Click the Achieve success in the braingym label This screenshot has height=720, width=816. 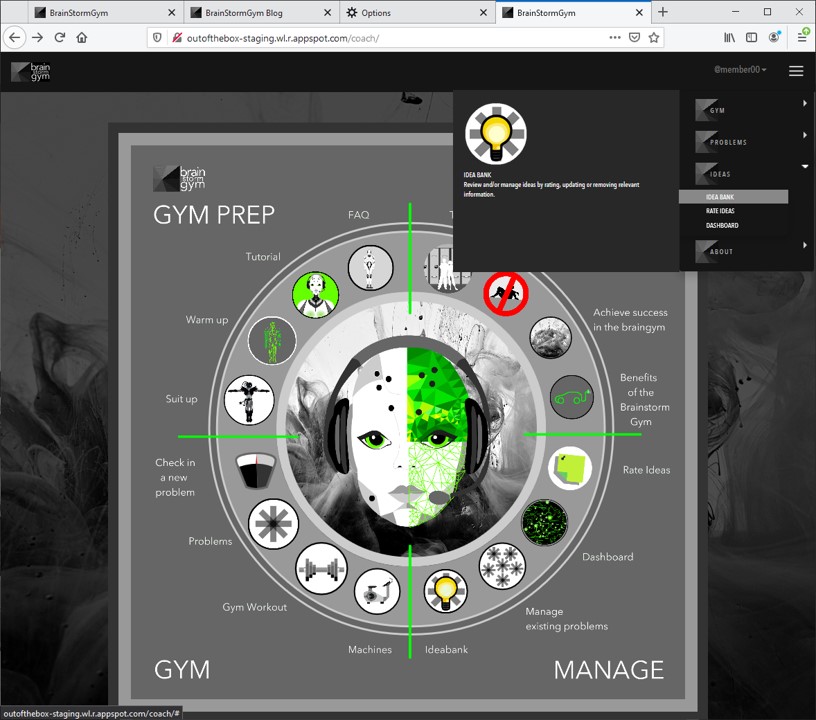(x=630, y=319)
